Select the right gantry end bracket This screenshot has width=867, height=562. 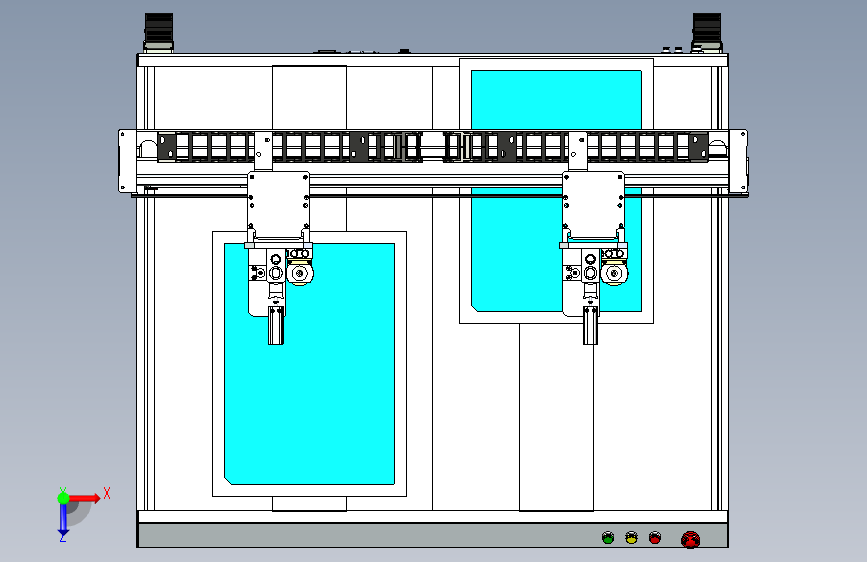click(x=738, y=161)
